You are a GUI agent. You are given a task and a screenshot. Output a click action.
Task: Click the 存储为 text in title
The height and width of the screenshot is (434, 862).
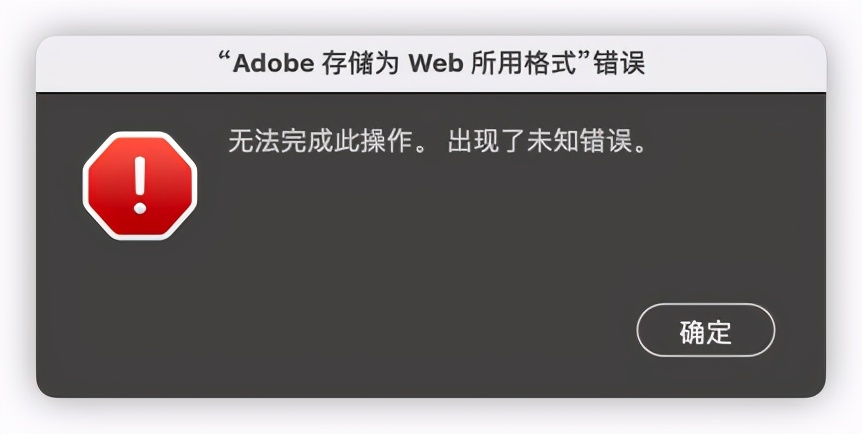point(351,64)
